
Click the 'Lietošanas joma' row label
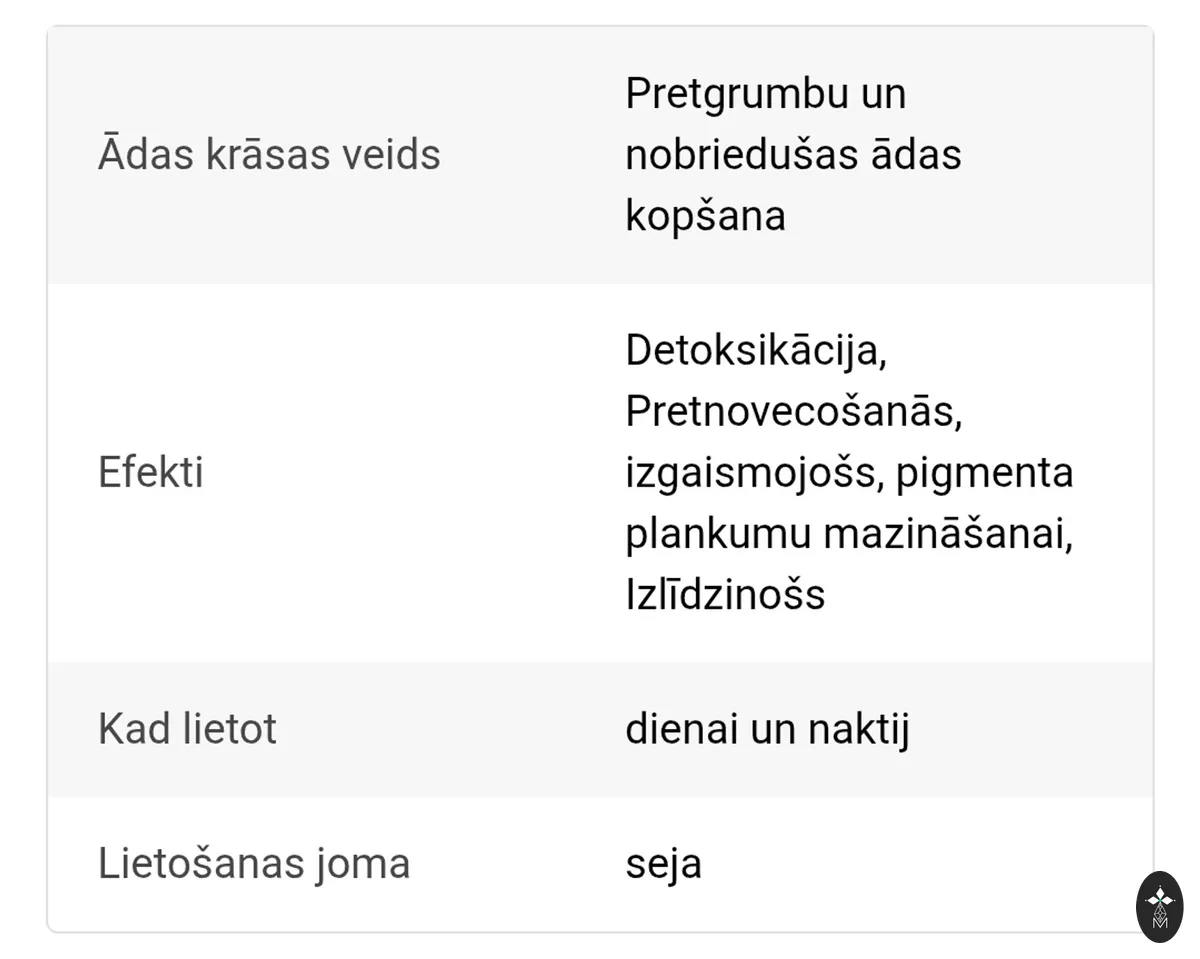click(254, 863)
